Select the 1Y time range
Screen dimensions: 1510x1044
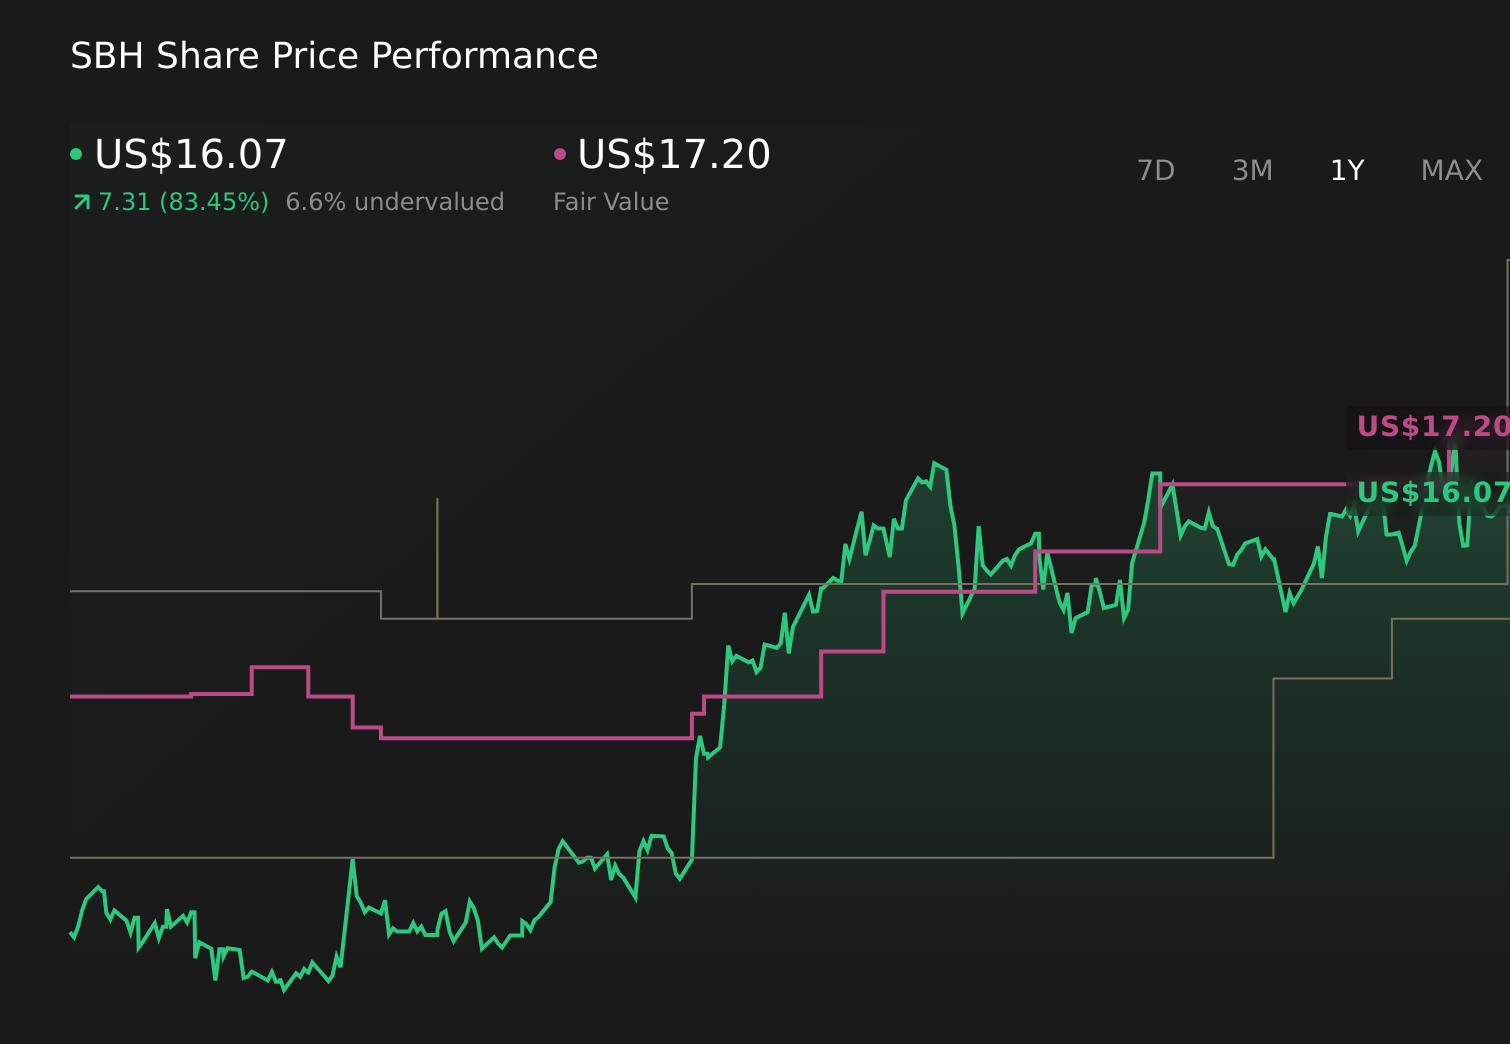pyautogui.click(x=1346, y=170)
